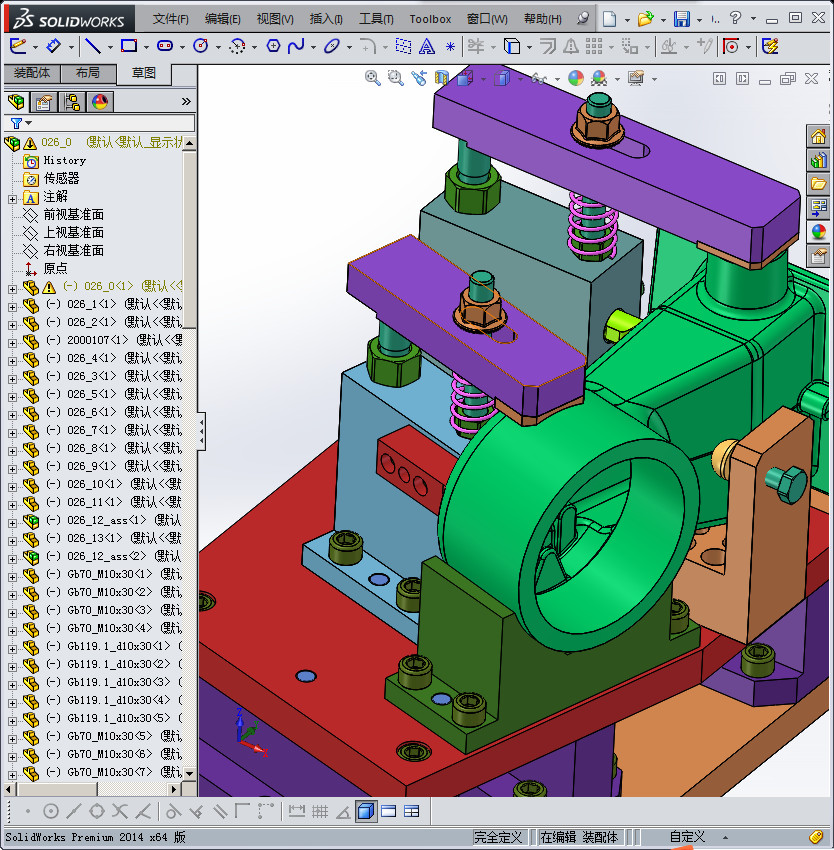
Task: Click 自定义 in the status bar
Action: click(690, 836)
